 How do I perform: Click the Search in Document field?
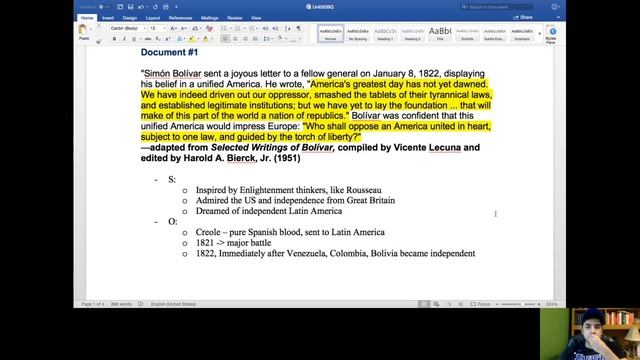pos(496,7)
